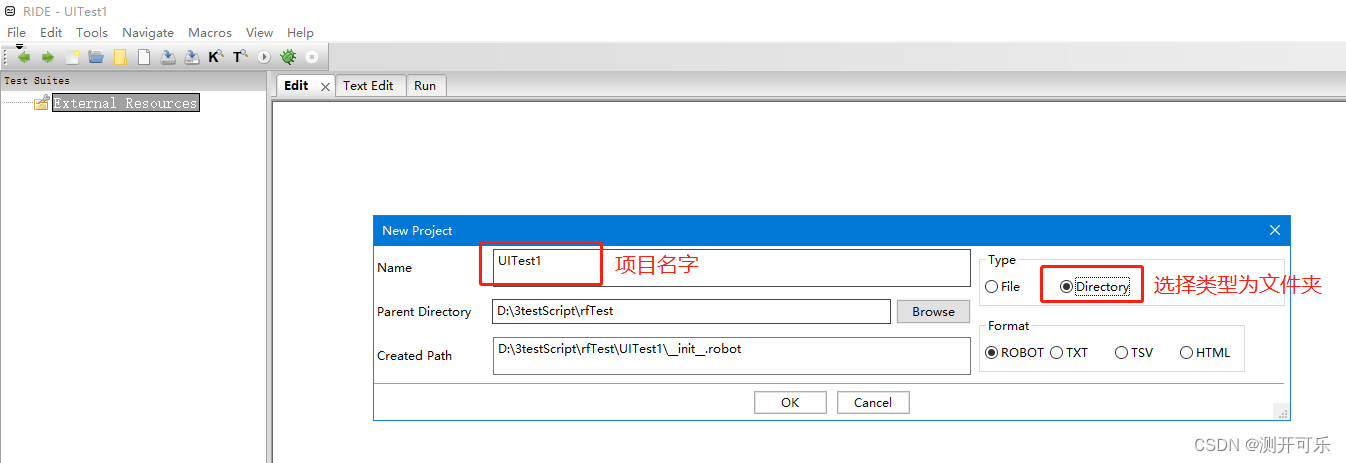Open the Navigate menu

point(148,33)
